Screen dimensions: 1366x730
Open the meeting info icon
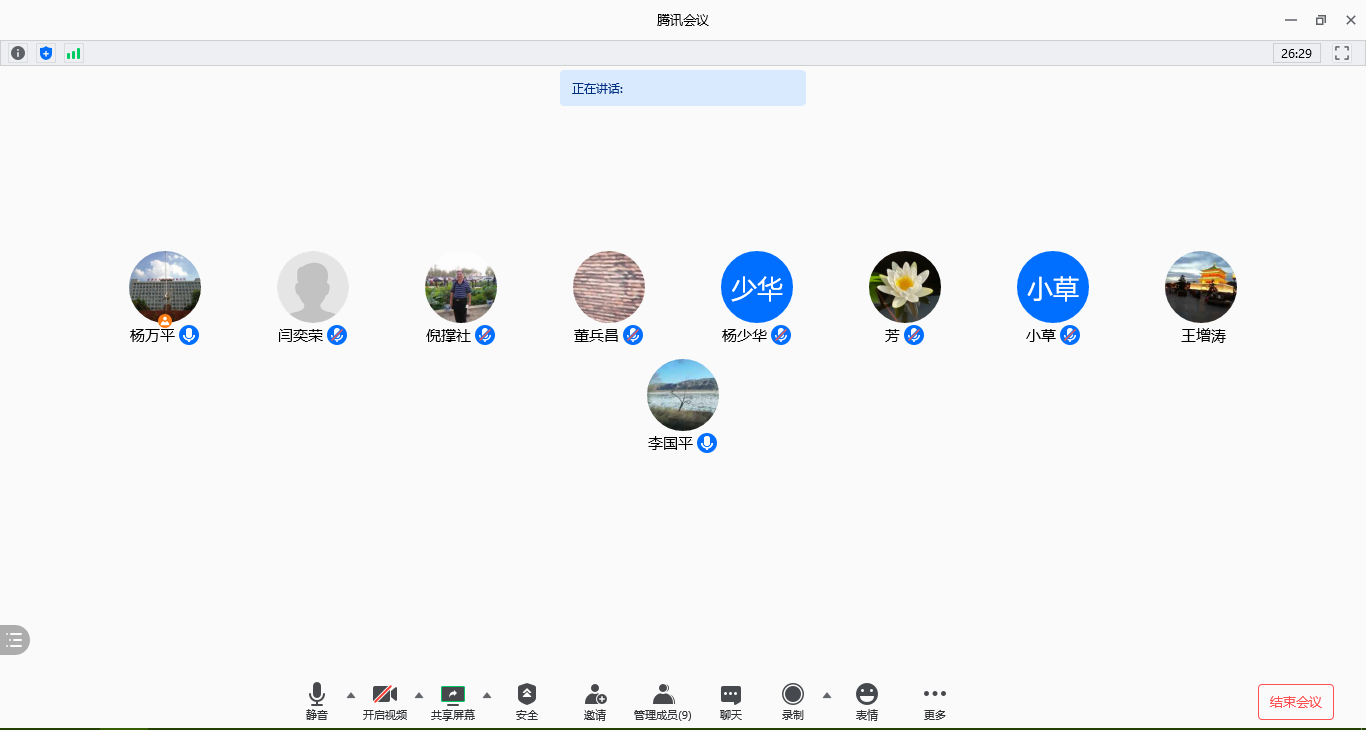(18, 53)
